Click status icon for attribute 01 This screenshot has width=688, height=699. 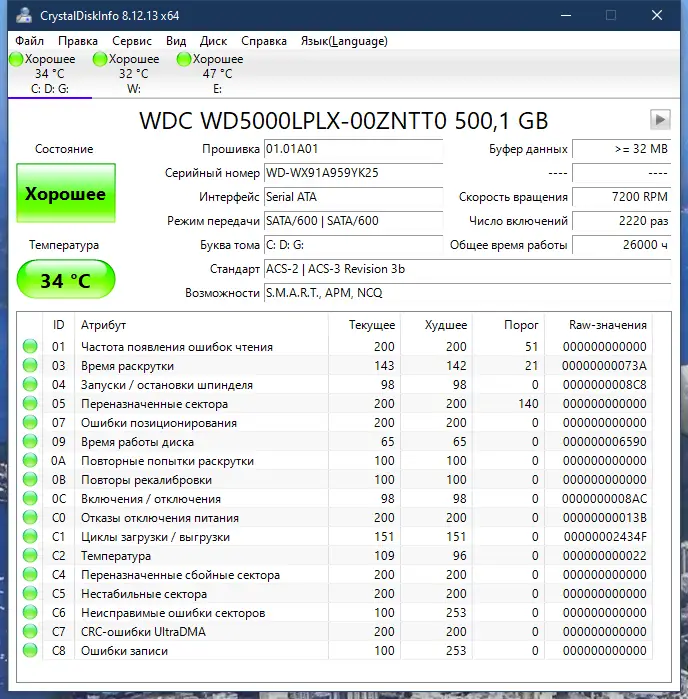(30, 346)
